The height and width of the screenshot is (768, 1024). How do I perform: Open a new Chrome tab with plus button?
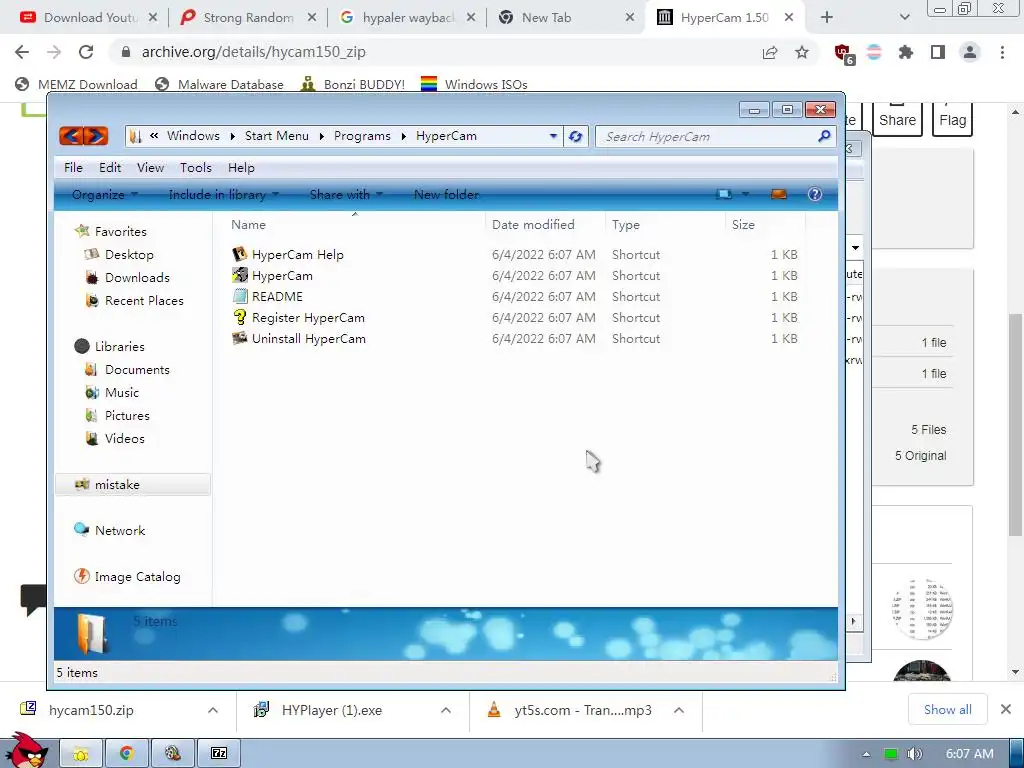(x=826, y=18)
